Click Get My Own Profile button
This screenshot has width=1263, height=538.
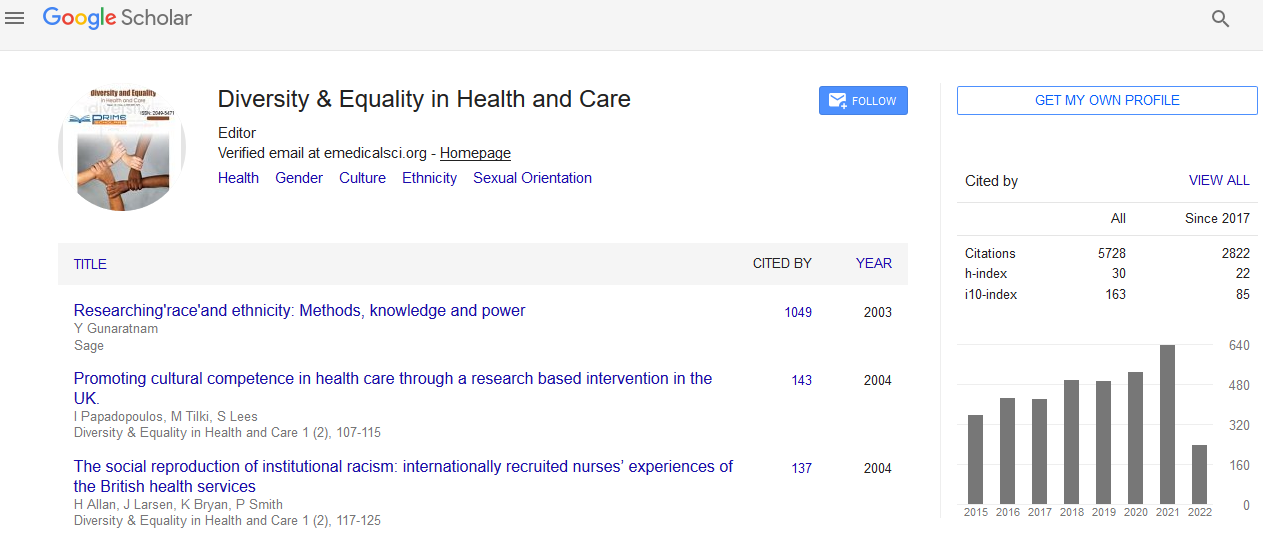(x=1106, y=101)
